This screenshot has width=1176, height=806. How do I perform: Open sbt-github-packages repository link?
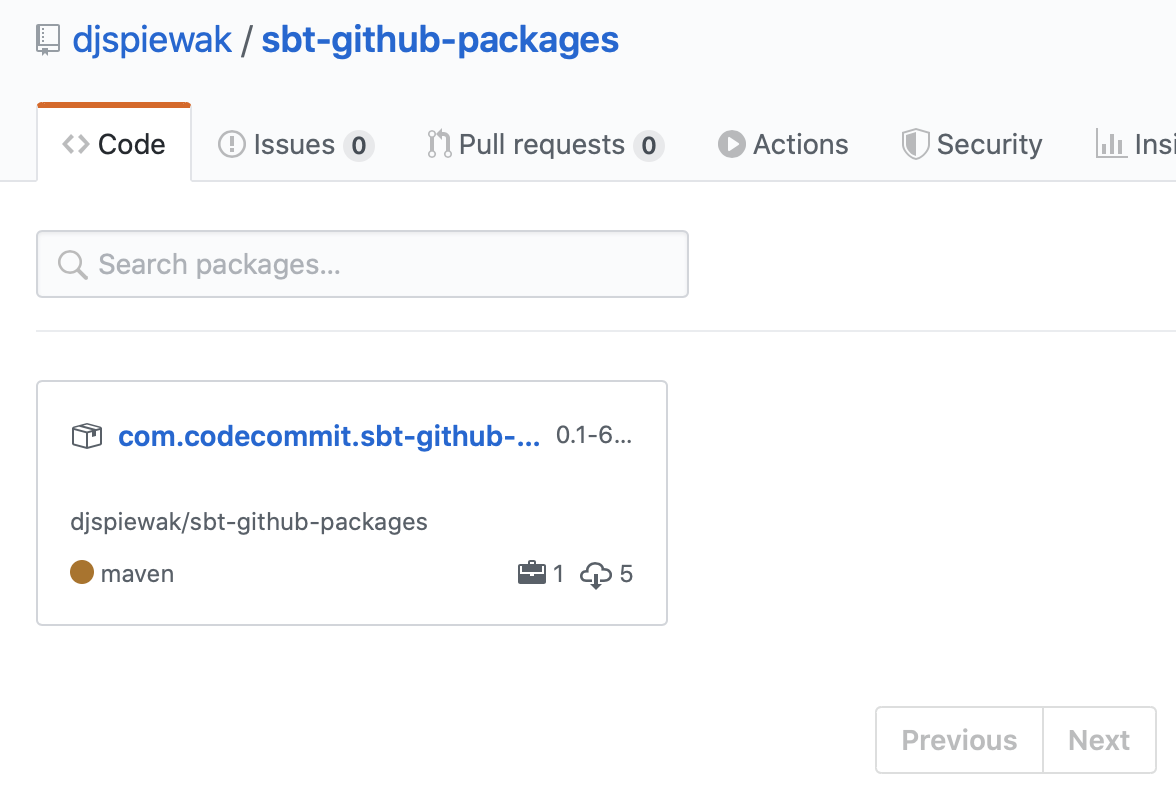(x=440, y=40)
